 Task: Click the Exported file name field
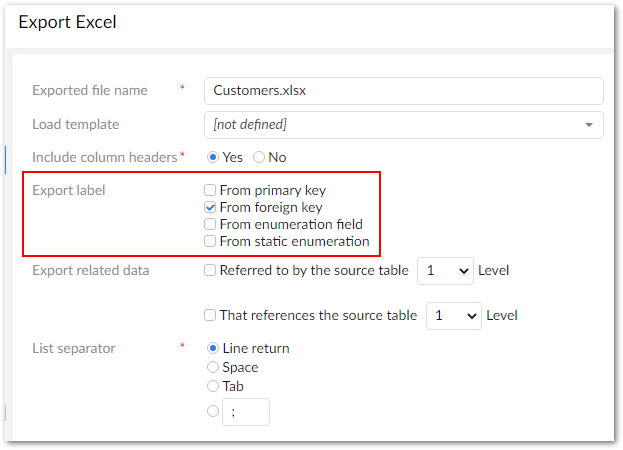(403, 90)
